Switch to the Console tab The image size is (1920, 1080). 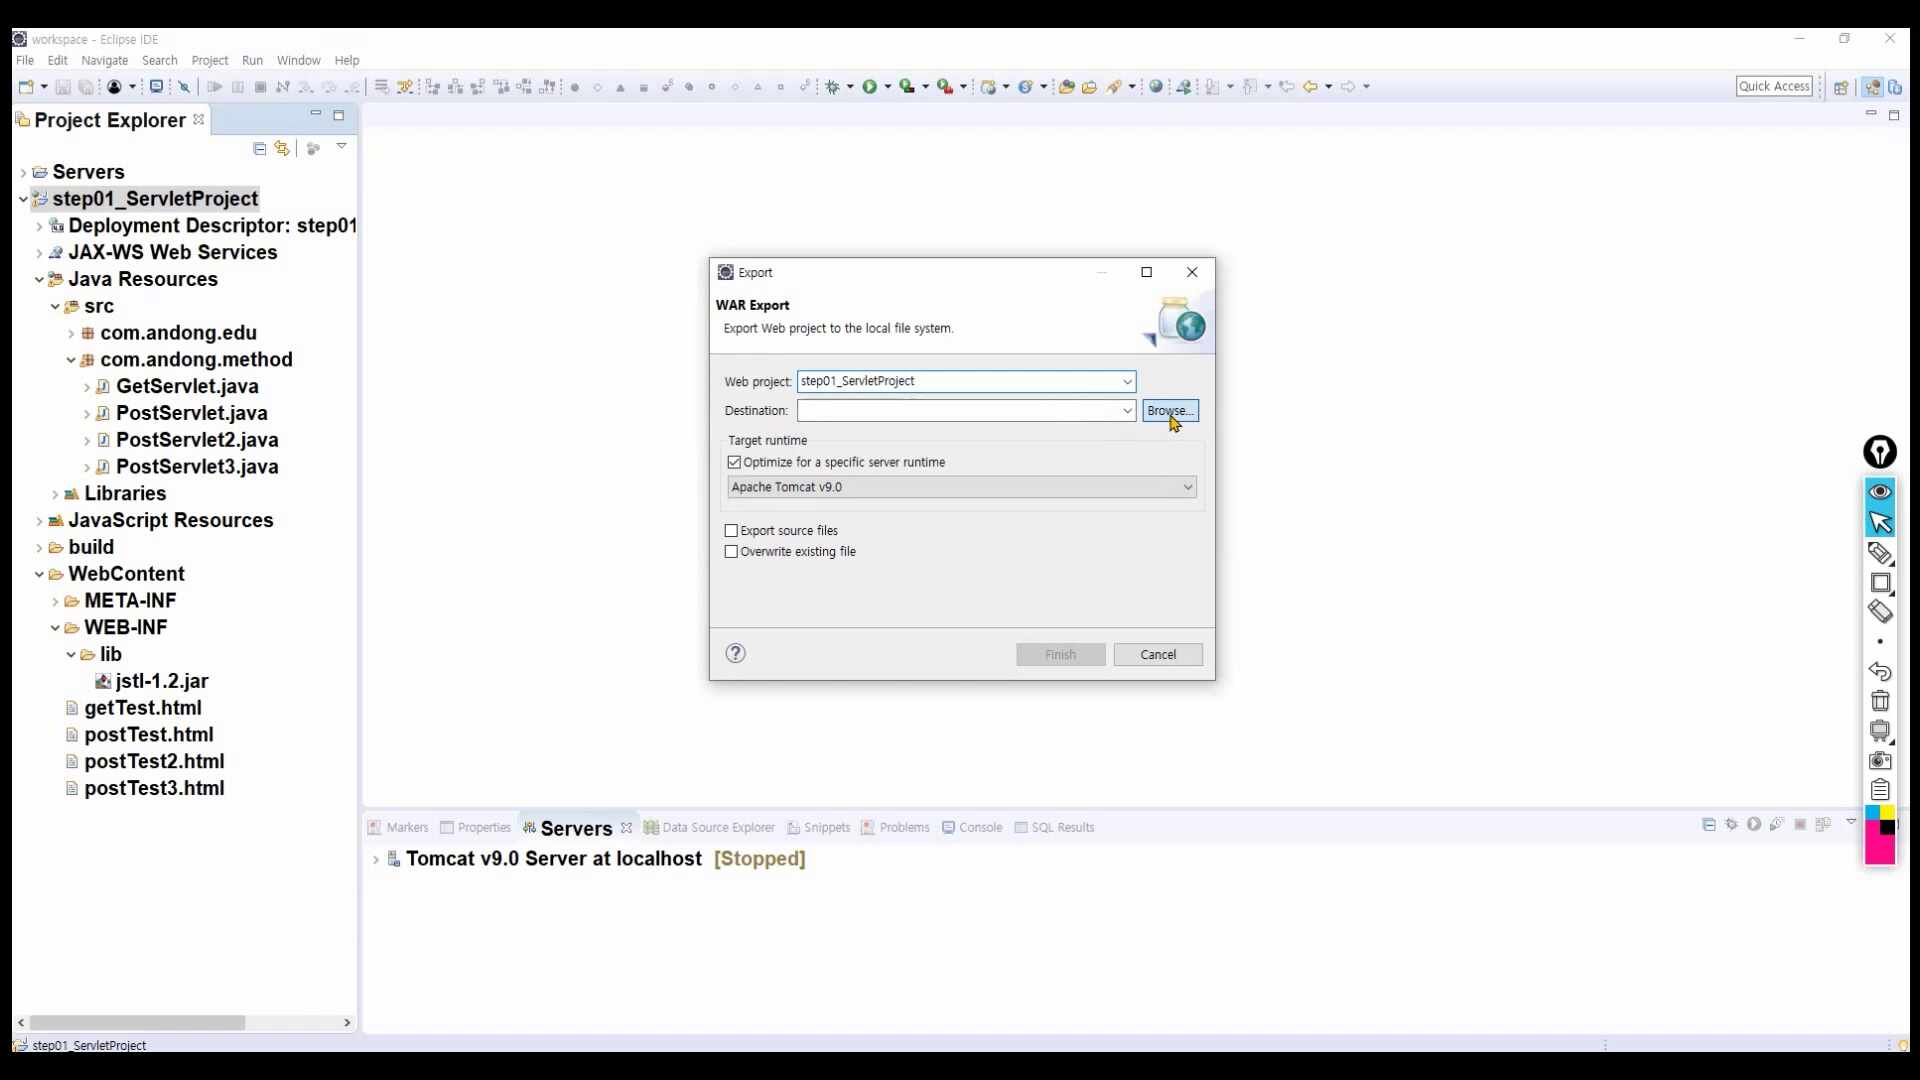[x=972, y=827]
